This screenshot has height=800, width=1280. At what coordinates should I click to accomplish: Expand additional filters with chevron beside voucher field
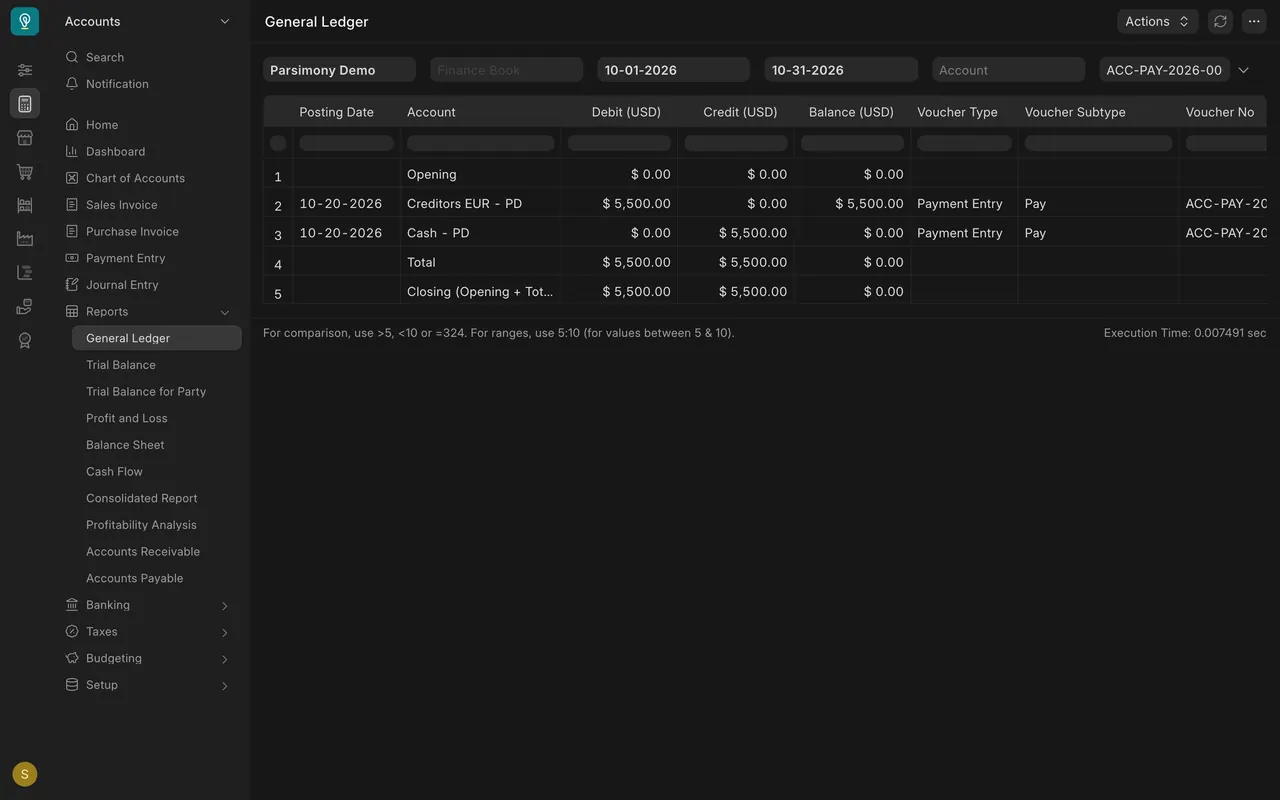[1244, 70]
